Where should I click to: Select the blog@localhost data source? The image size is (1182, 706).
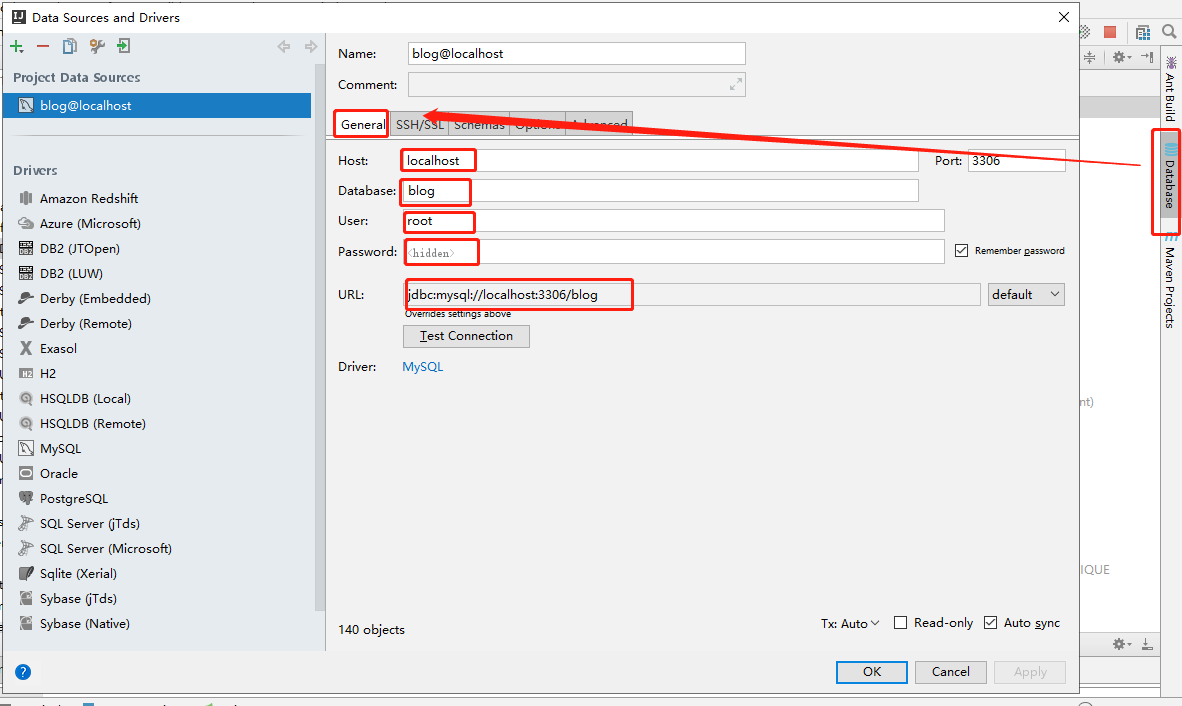tap(157, 105)
